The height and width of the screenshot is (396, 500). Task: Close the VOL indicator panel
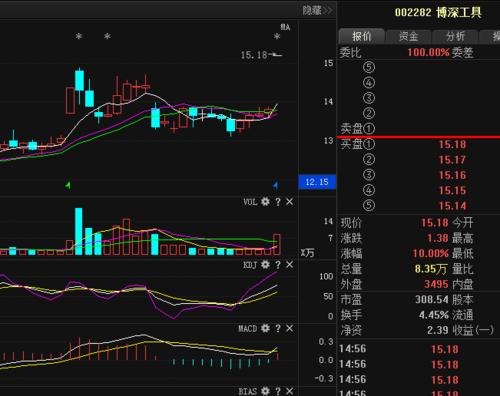coord(290,201)
